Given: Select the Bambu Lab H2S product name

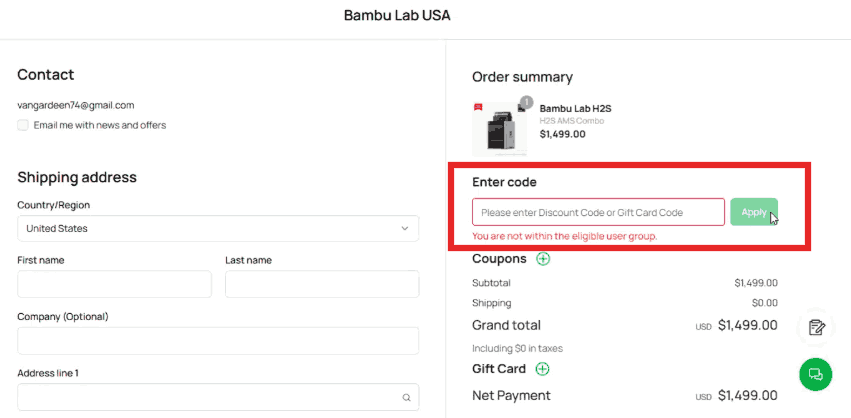Looking at the screenshot, I should [574, 108].
